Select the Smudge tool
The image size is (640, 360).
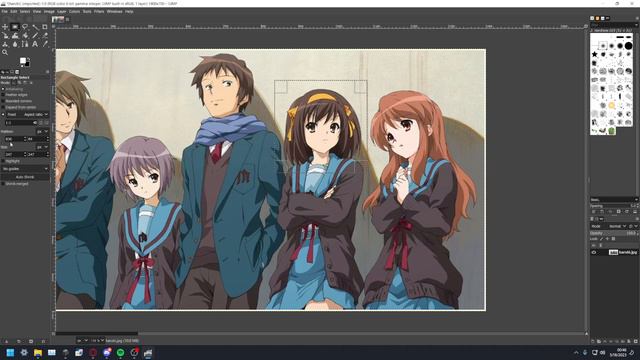point(15,44)
